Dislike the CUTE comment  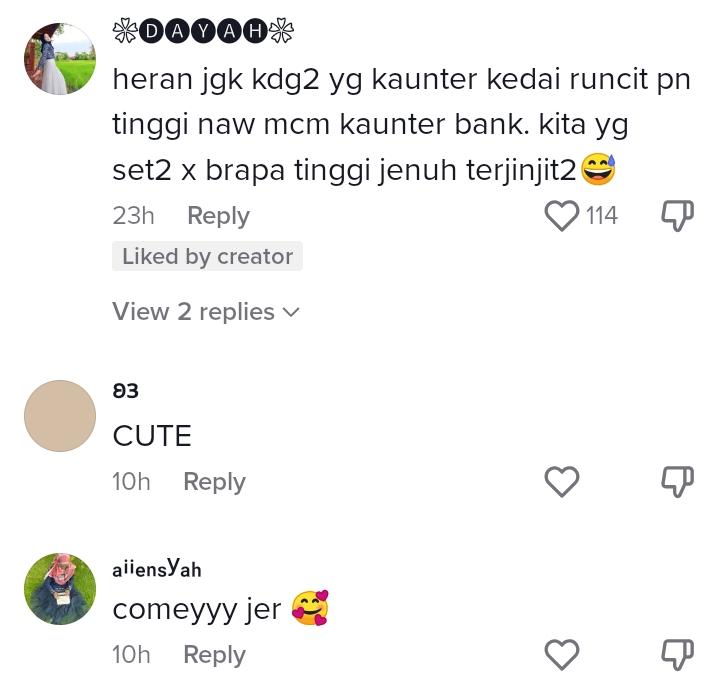point(677,481)
